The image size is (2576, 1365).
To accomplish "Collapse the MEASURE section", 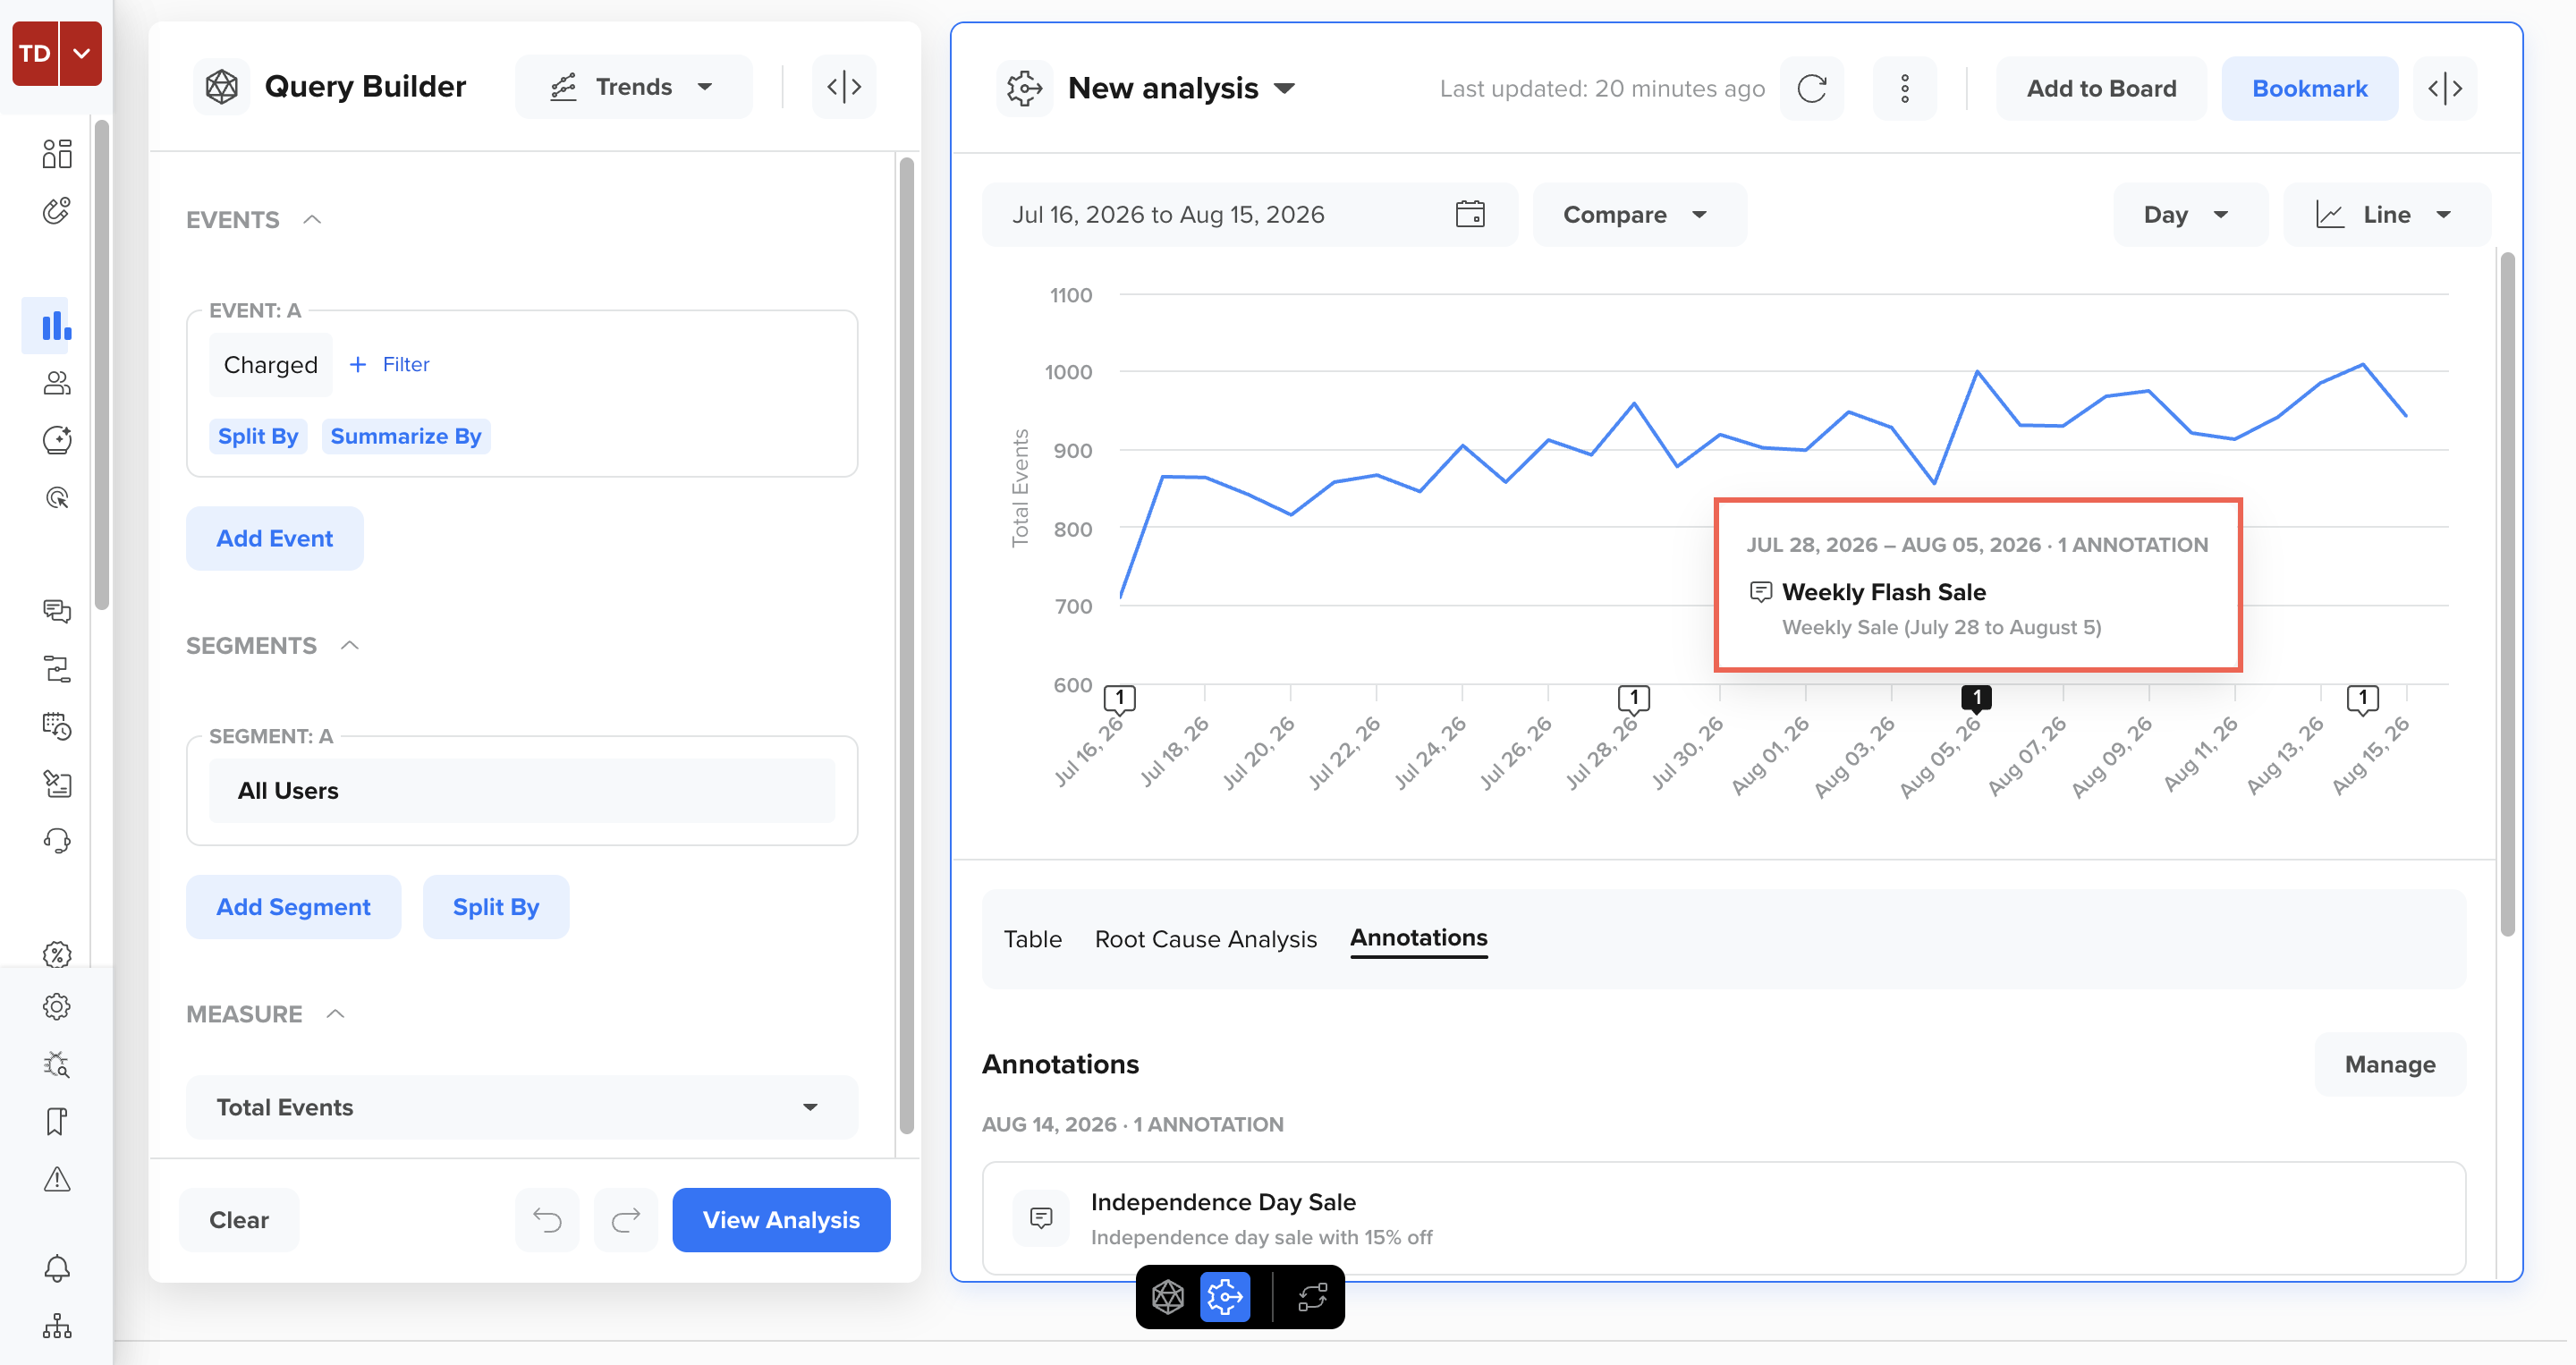I will (335, 1013).
